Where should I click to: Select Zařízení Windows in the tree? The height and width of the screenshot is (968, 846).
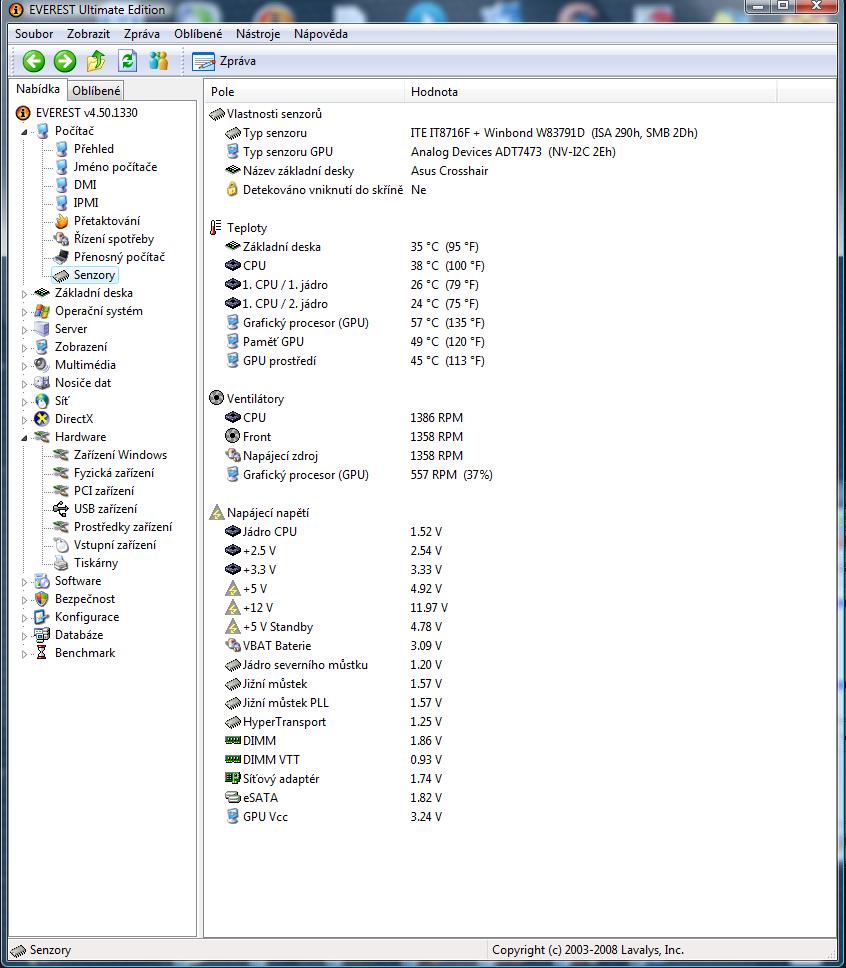coord(120,455)
